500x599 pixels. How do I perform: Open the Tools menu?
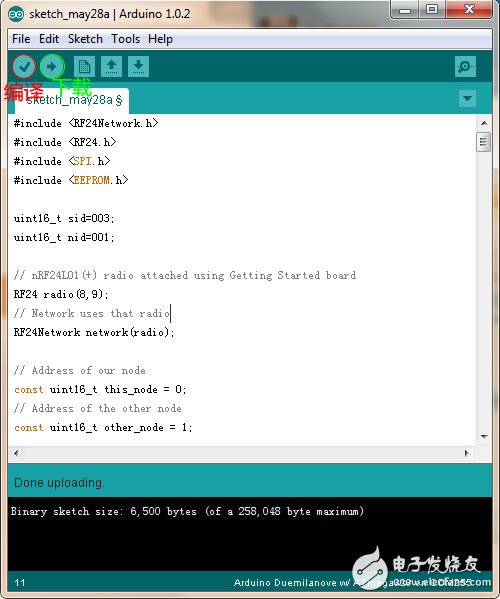[x=125, y=39]
